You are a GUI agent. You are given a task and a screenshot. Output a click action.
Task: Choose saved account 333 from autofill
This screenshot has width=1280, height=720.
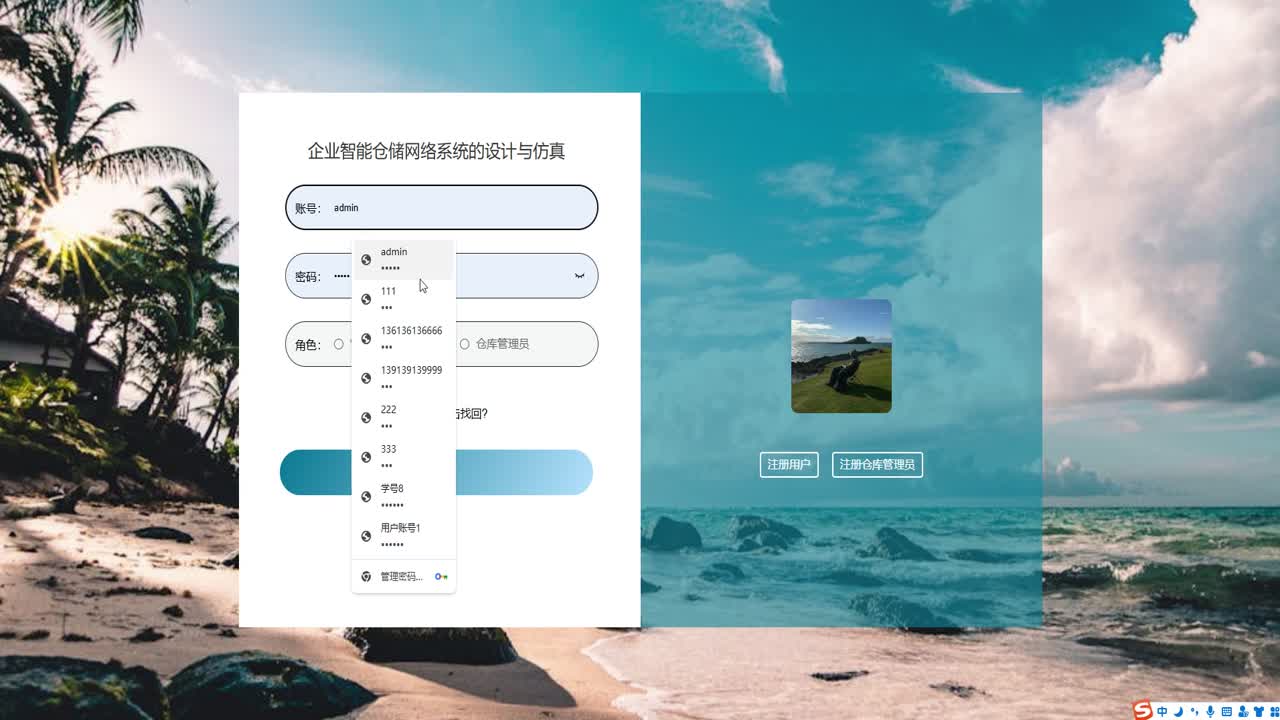[404, 457]
